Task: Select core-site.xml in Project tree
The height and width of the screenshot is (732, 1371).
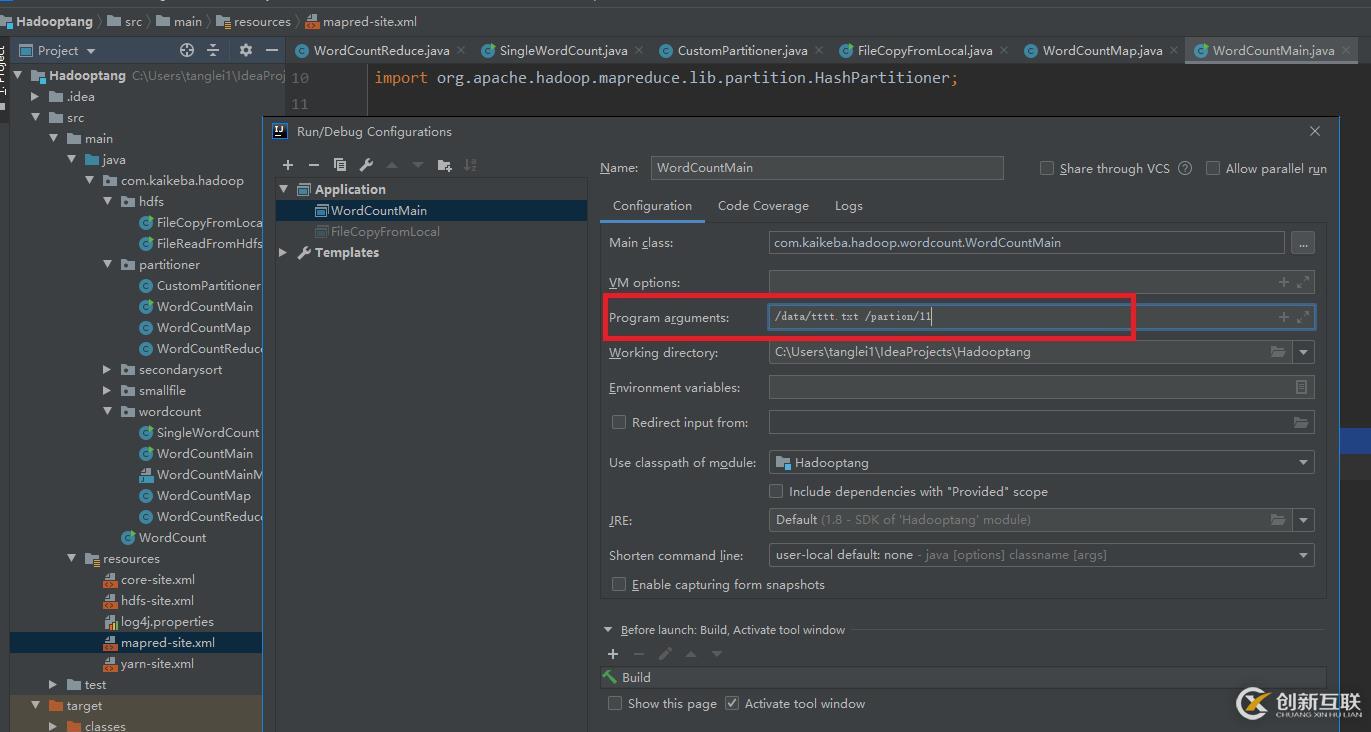Action: [158, 579]
